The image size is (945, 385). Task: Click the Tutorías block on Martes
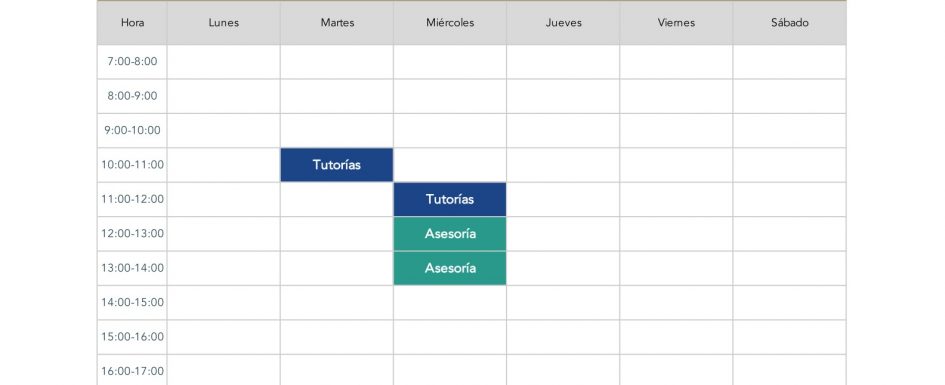coord(336,164)
